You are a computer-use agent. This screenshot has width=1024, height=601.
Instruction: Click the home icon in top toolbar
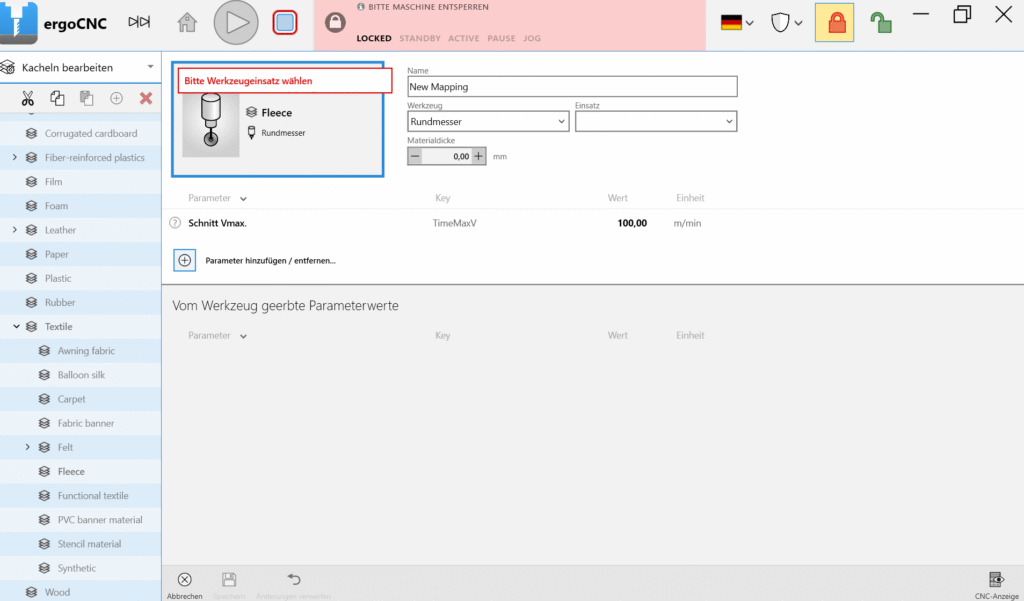tap(187, 22)
